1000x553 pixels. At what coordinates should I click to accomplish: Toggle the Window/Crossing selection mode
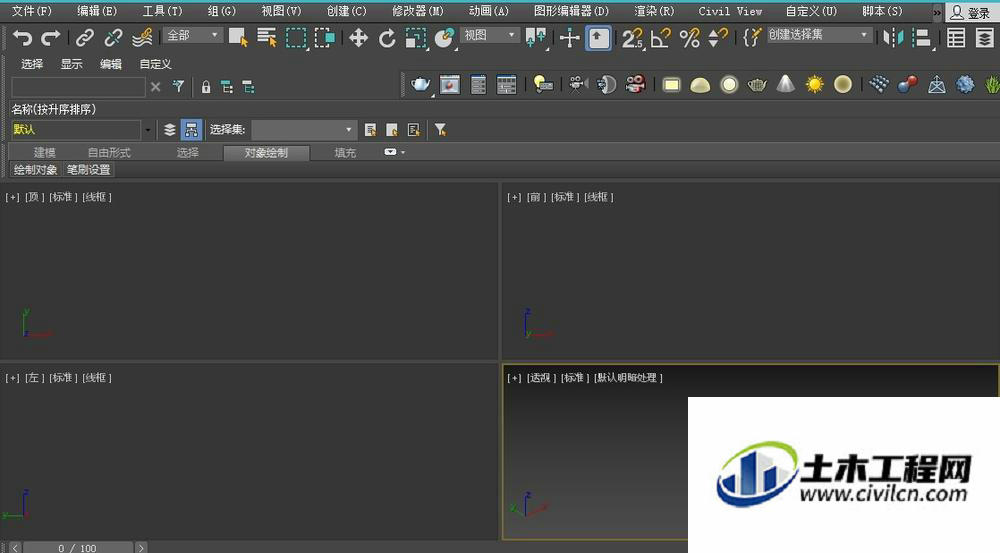[x=325, y=38]
